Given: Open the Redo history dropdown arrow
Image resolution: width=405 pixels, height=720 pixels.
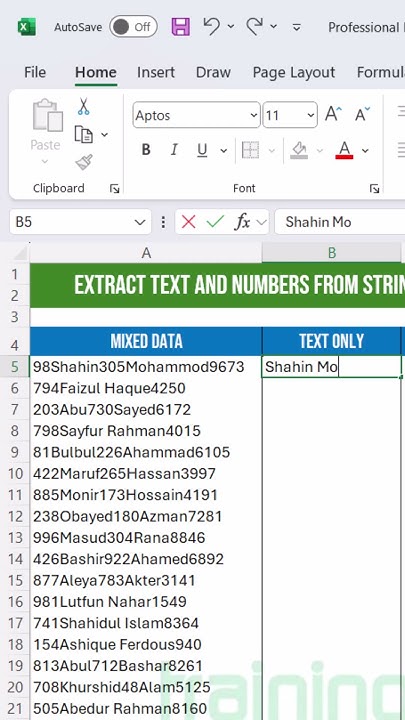Looking at the screenshot, I should 274,27.
